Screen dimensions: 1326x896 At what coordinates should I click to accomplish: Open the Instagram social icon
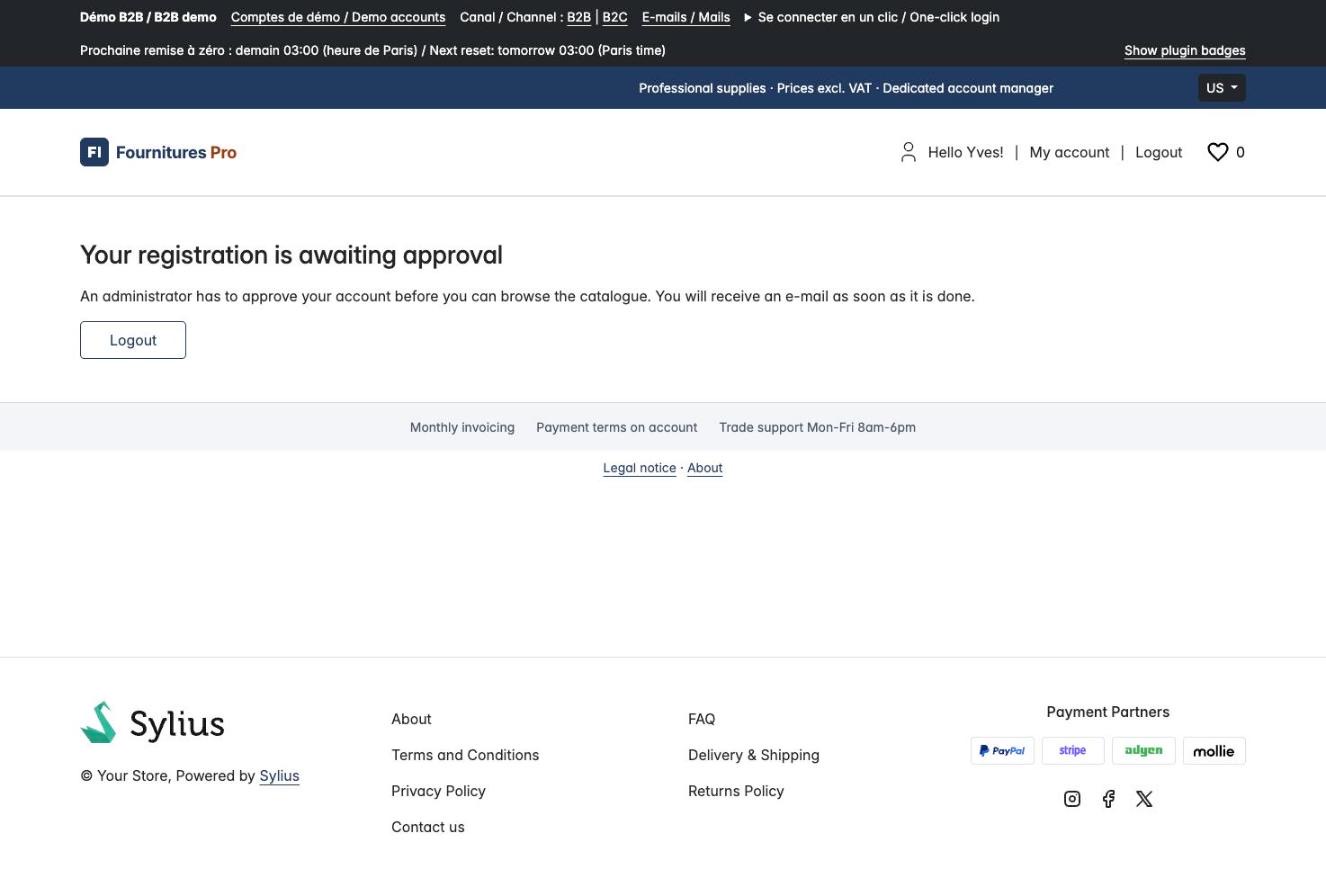(x=1072, y=799)
